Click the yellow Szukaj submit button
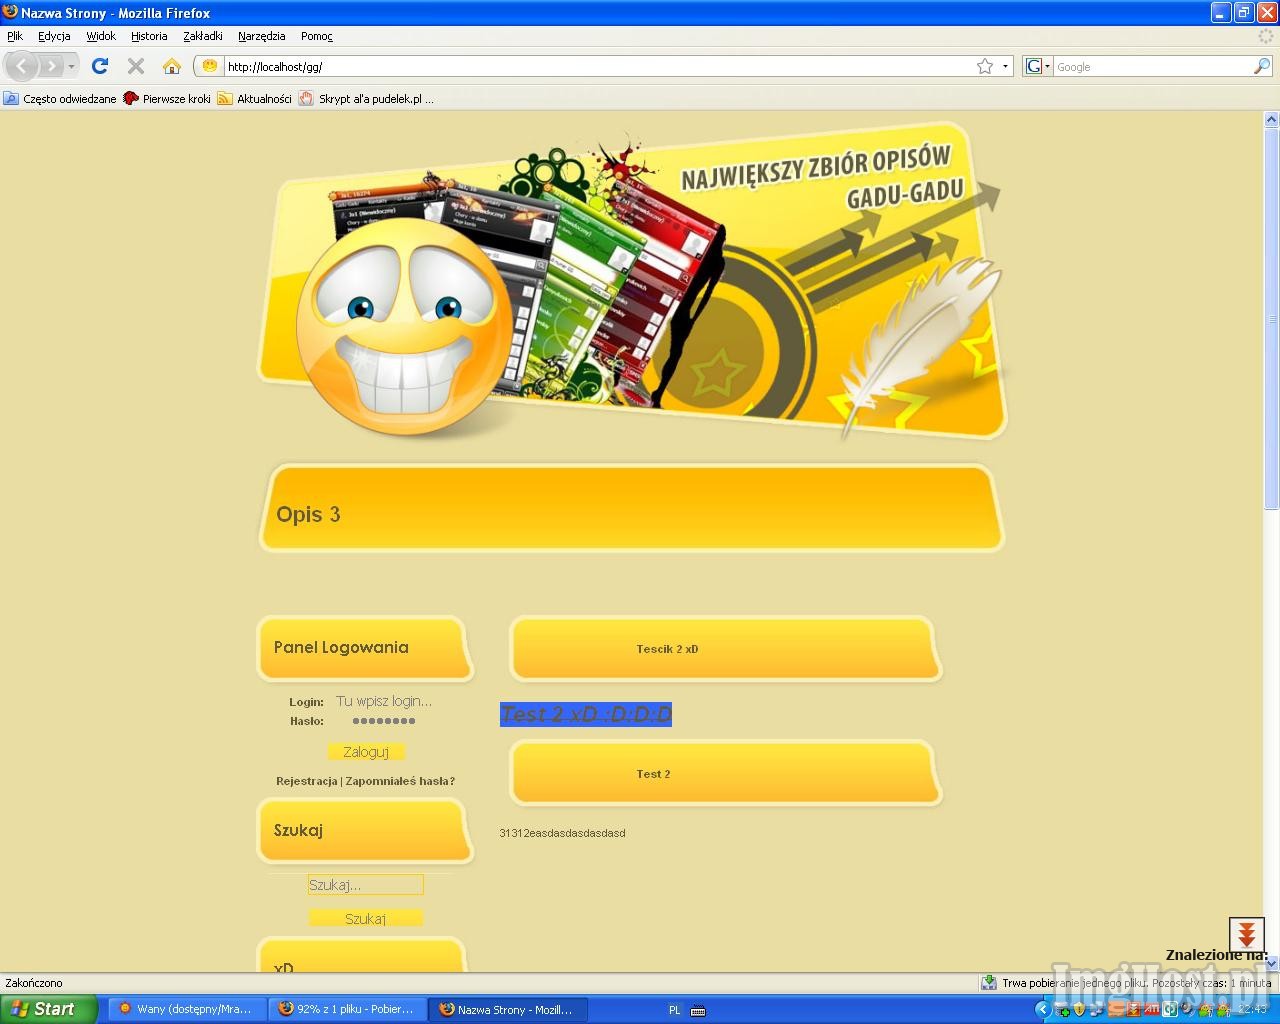This screenshot has height=1024, width=1280. (365, 918)
